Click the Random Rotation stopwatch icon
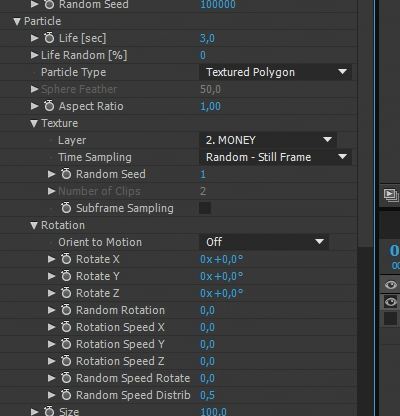This screenshot has height=416, width=400. 66,310
